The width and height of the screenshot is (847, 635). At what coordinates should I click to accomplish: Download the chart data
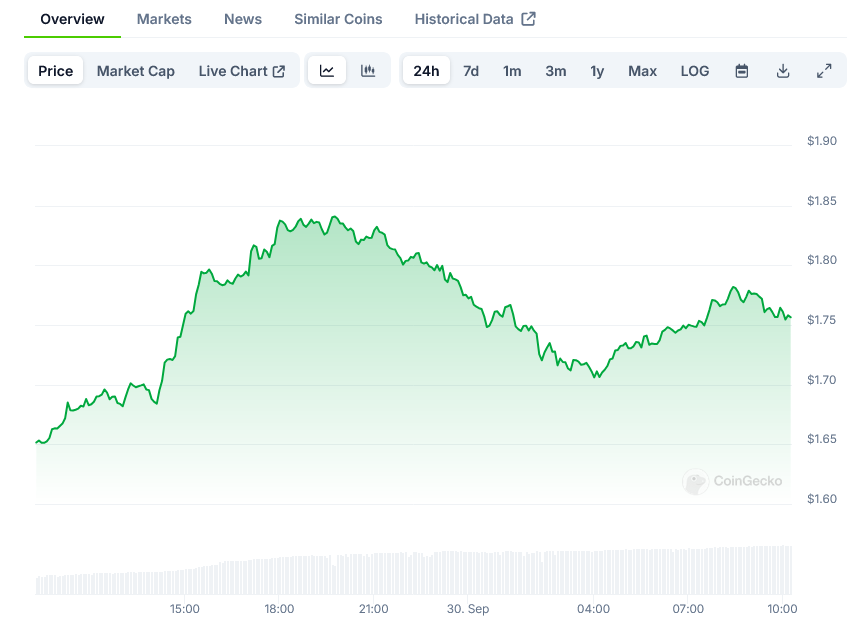click(x=783, y=71)
